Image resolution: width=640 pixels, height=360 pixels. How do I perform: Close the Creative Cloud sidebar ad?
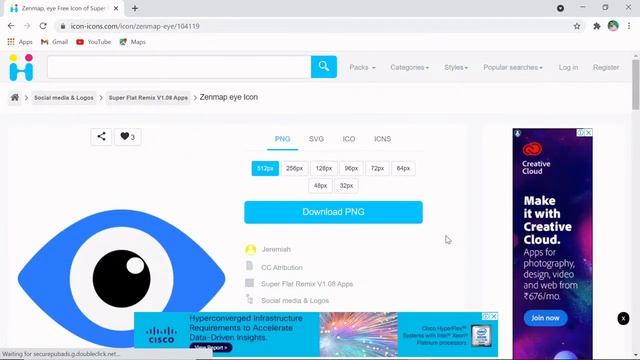coord(589,133)
